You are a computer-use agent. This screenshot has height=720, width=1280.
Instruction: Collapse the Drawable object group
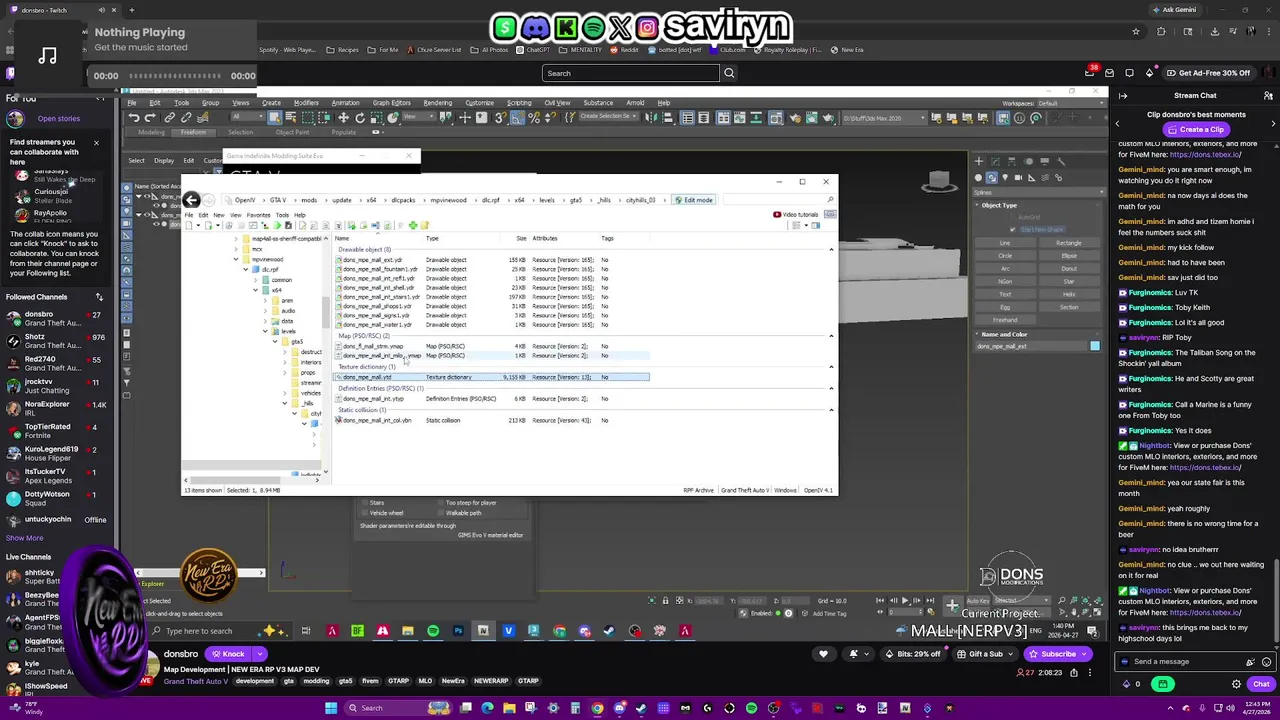coord(831,249)
